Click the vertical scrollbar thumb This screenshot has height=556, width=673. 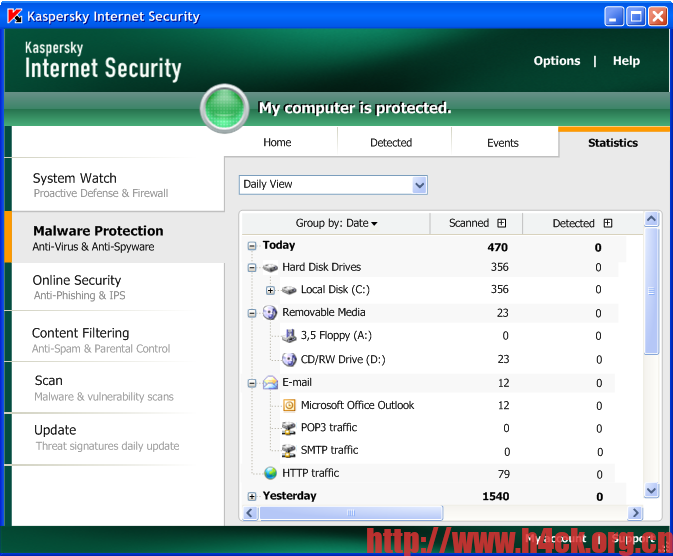click(x=652, y=291)
